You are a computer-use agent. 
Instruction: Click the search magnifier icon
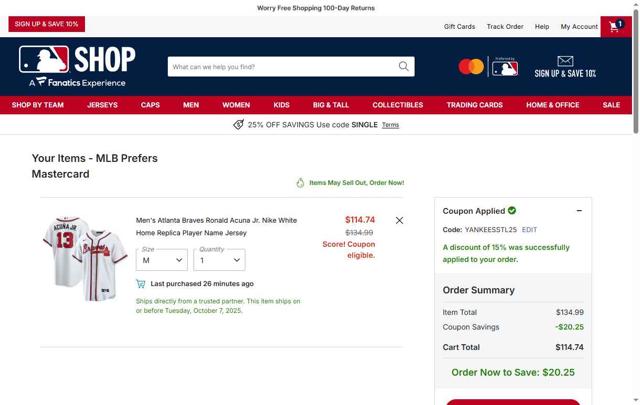[x=403, y=67]
